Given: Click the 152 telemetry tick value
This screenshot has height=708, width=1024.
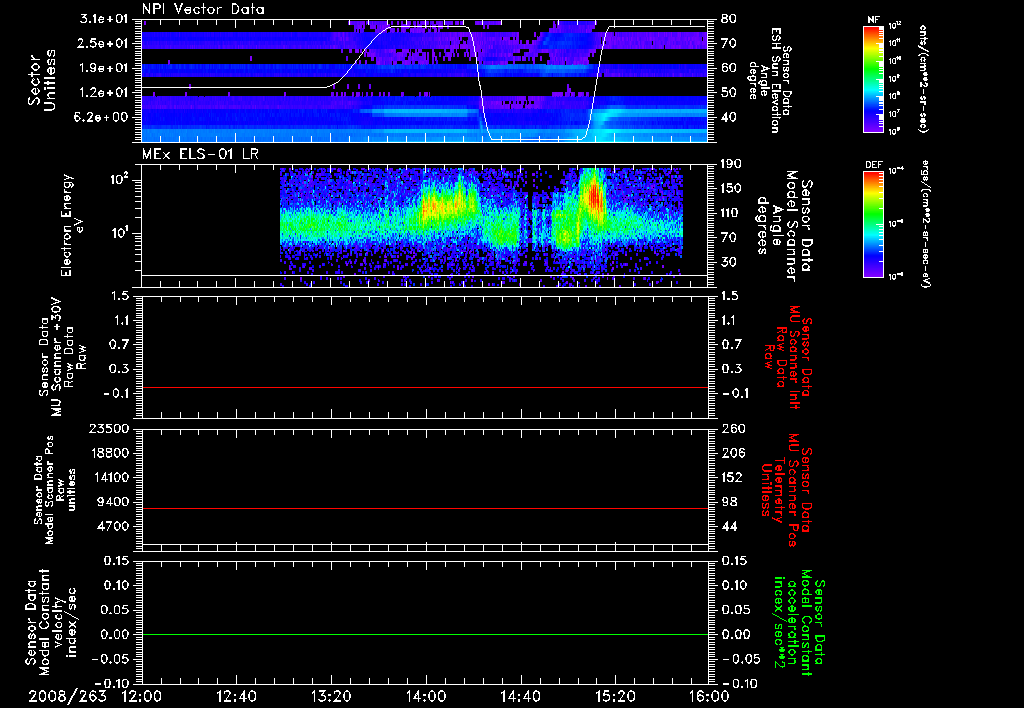Looking at the screenshot, I should (733, 477).
